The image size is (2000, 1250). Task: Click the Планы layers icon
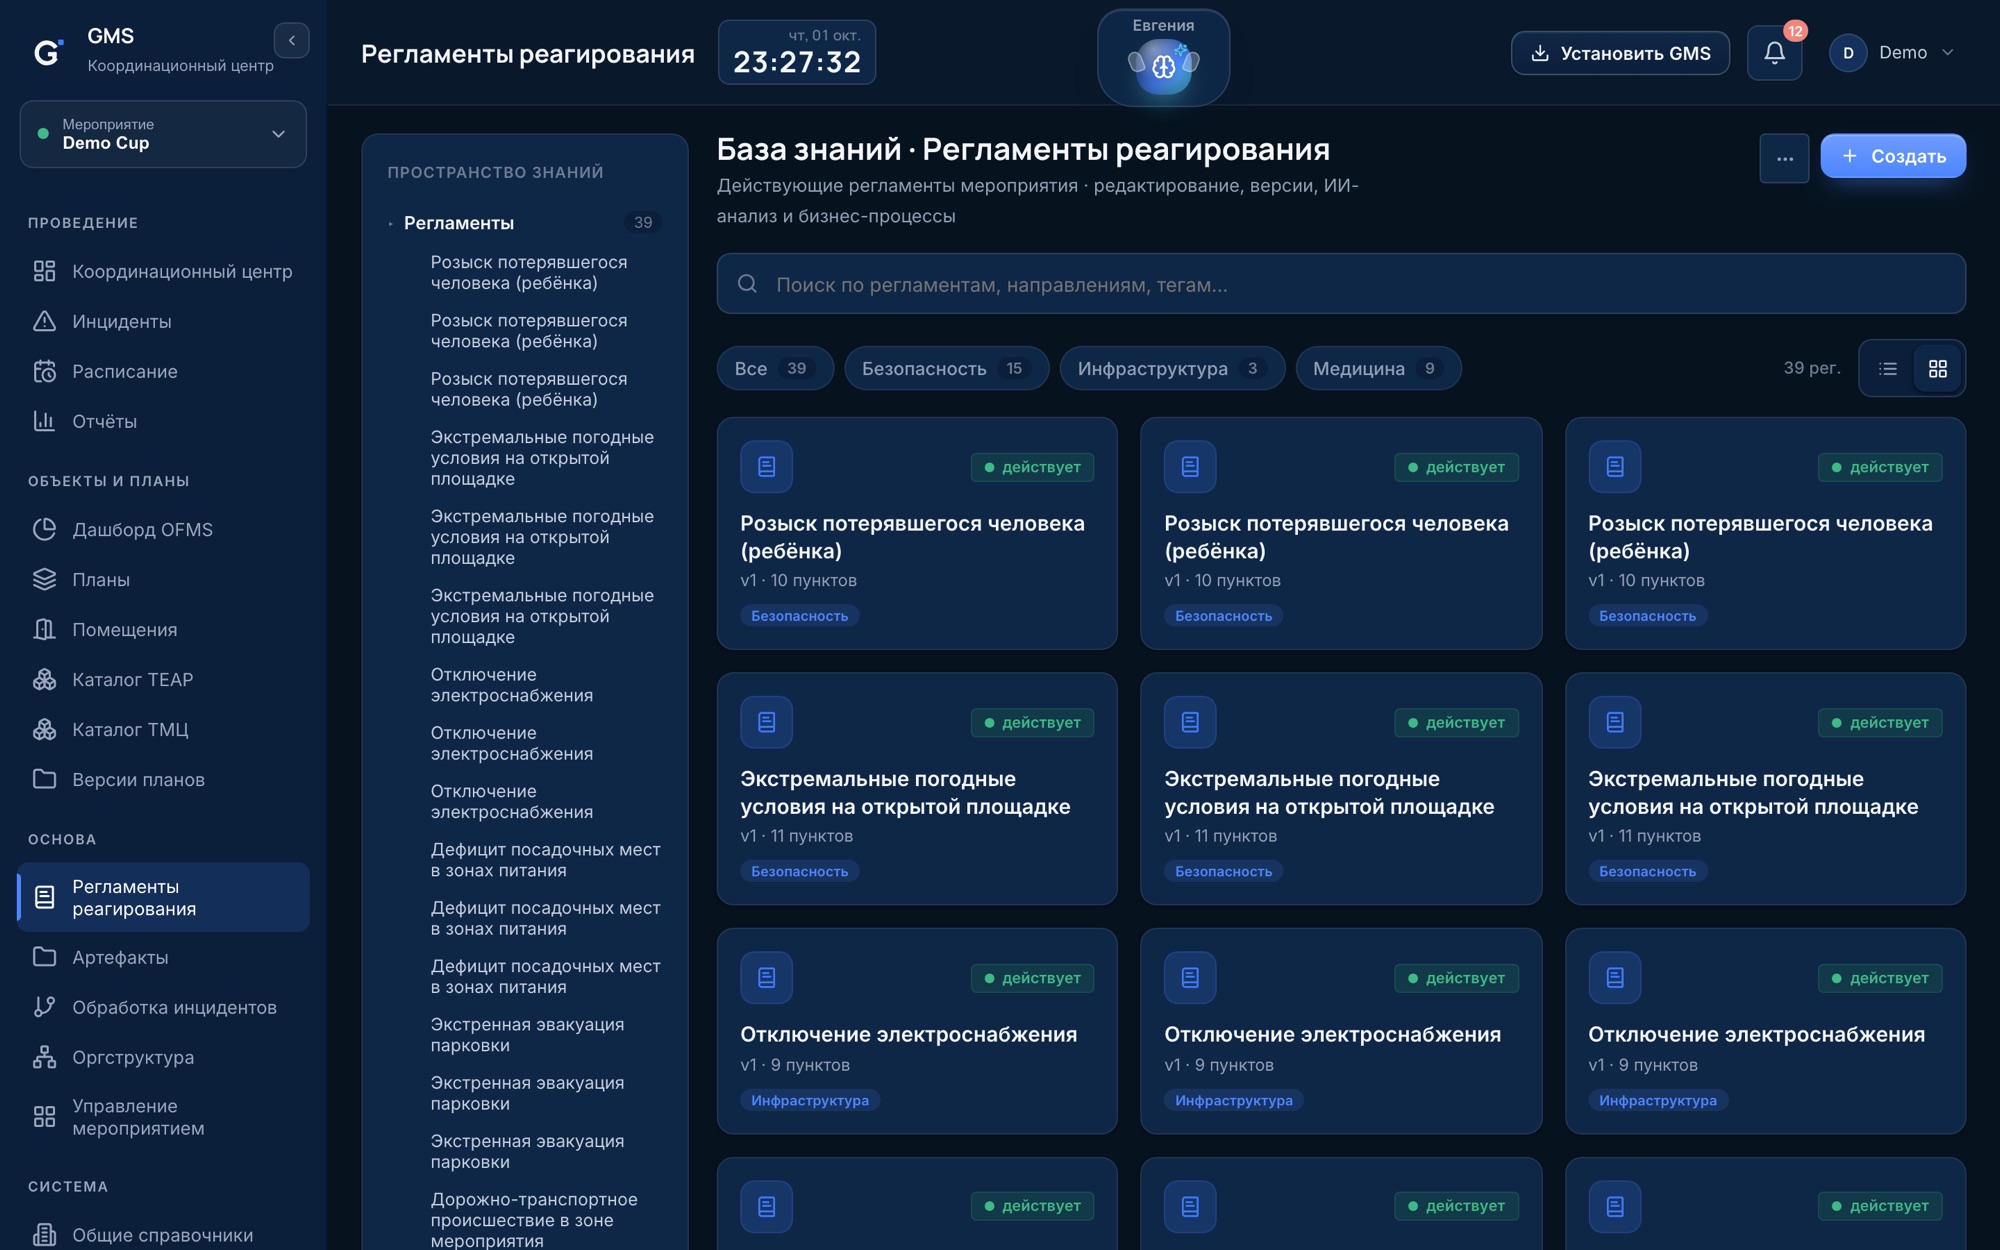[x=44, y=579]
